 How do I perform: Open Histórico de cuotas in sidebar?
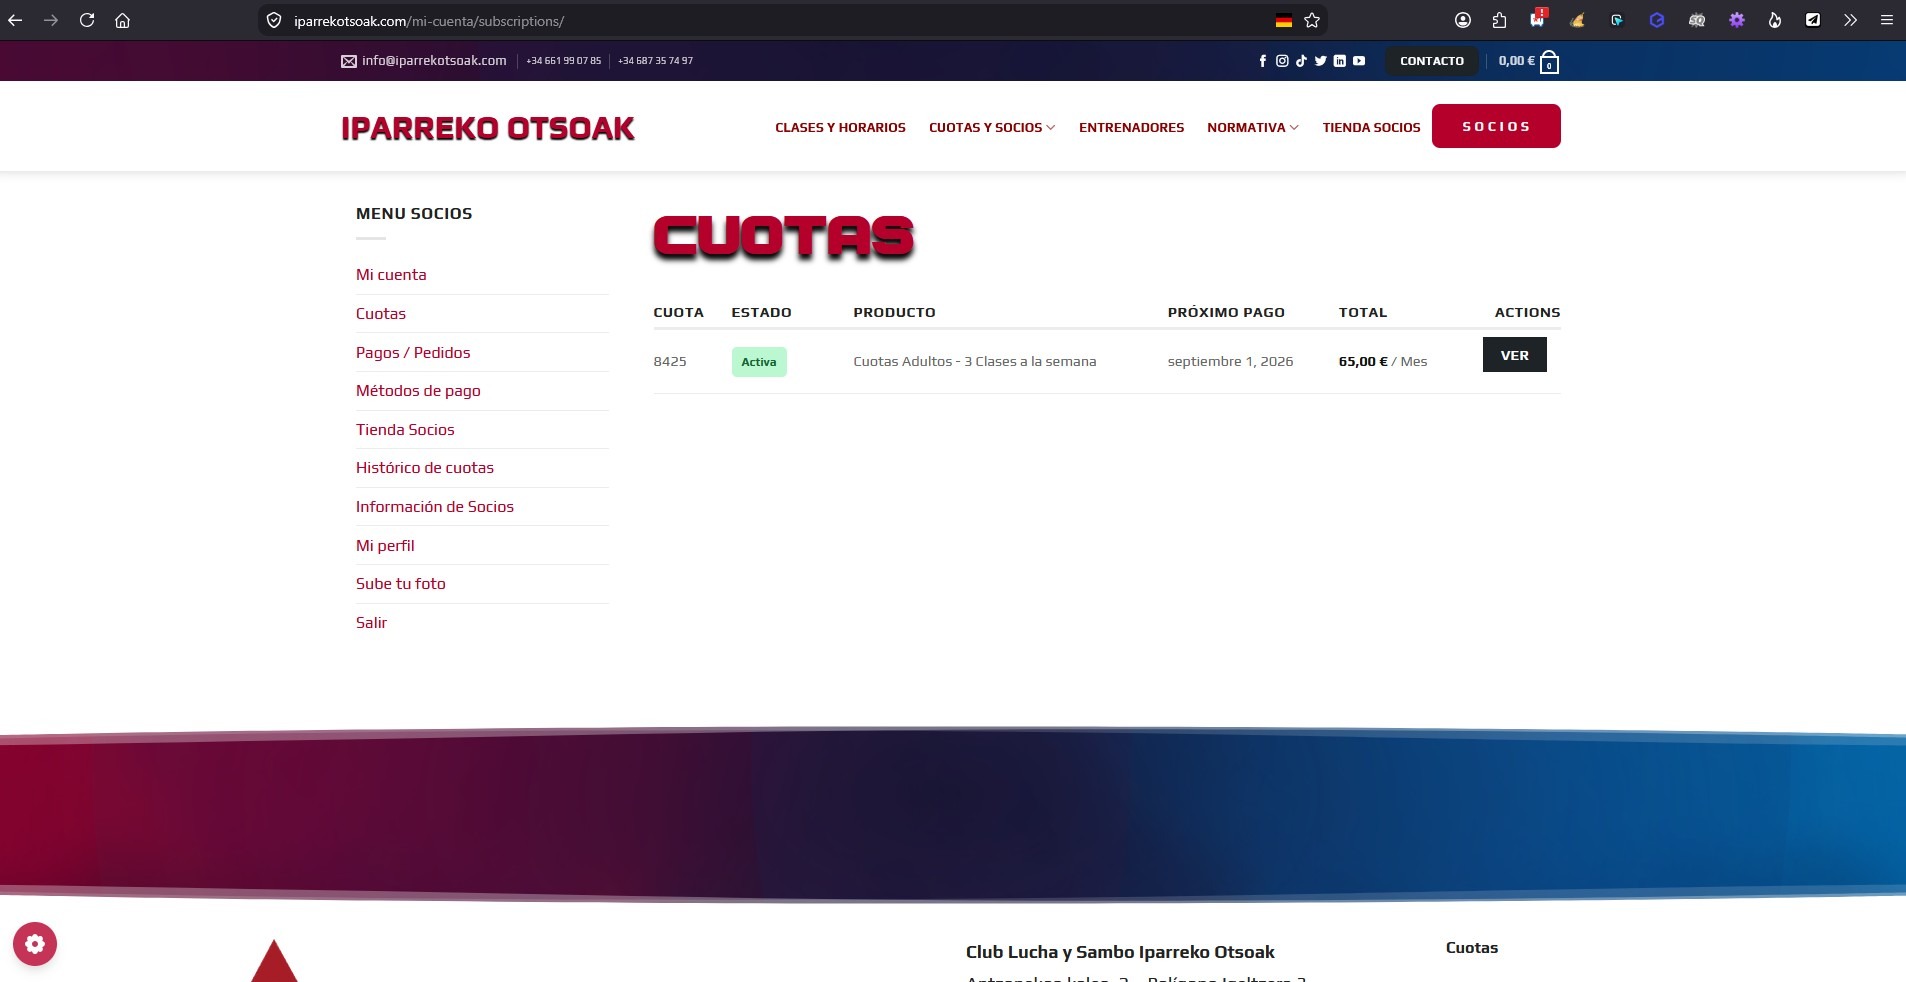click(425, 468)
